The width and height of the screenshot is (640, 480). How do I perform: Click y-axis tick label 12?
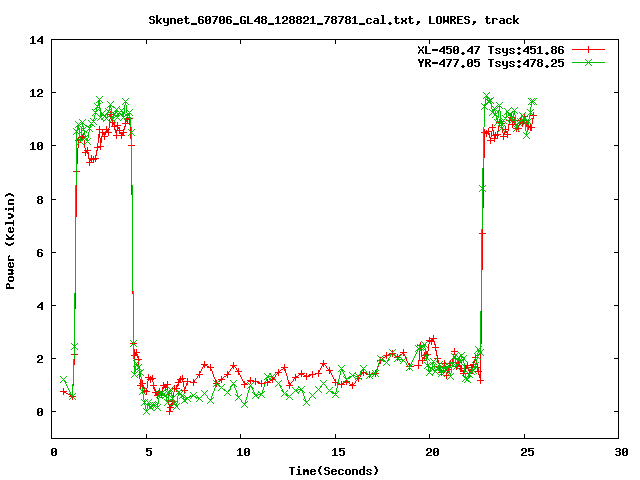(x=37, y=93)
